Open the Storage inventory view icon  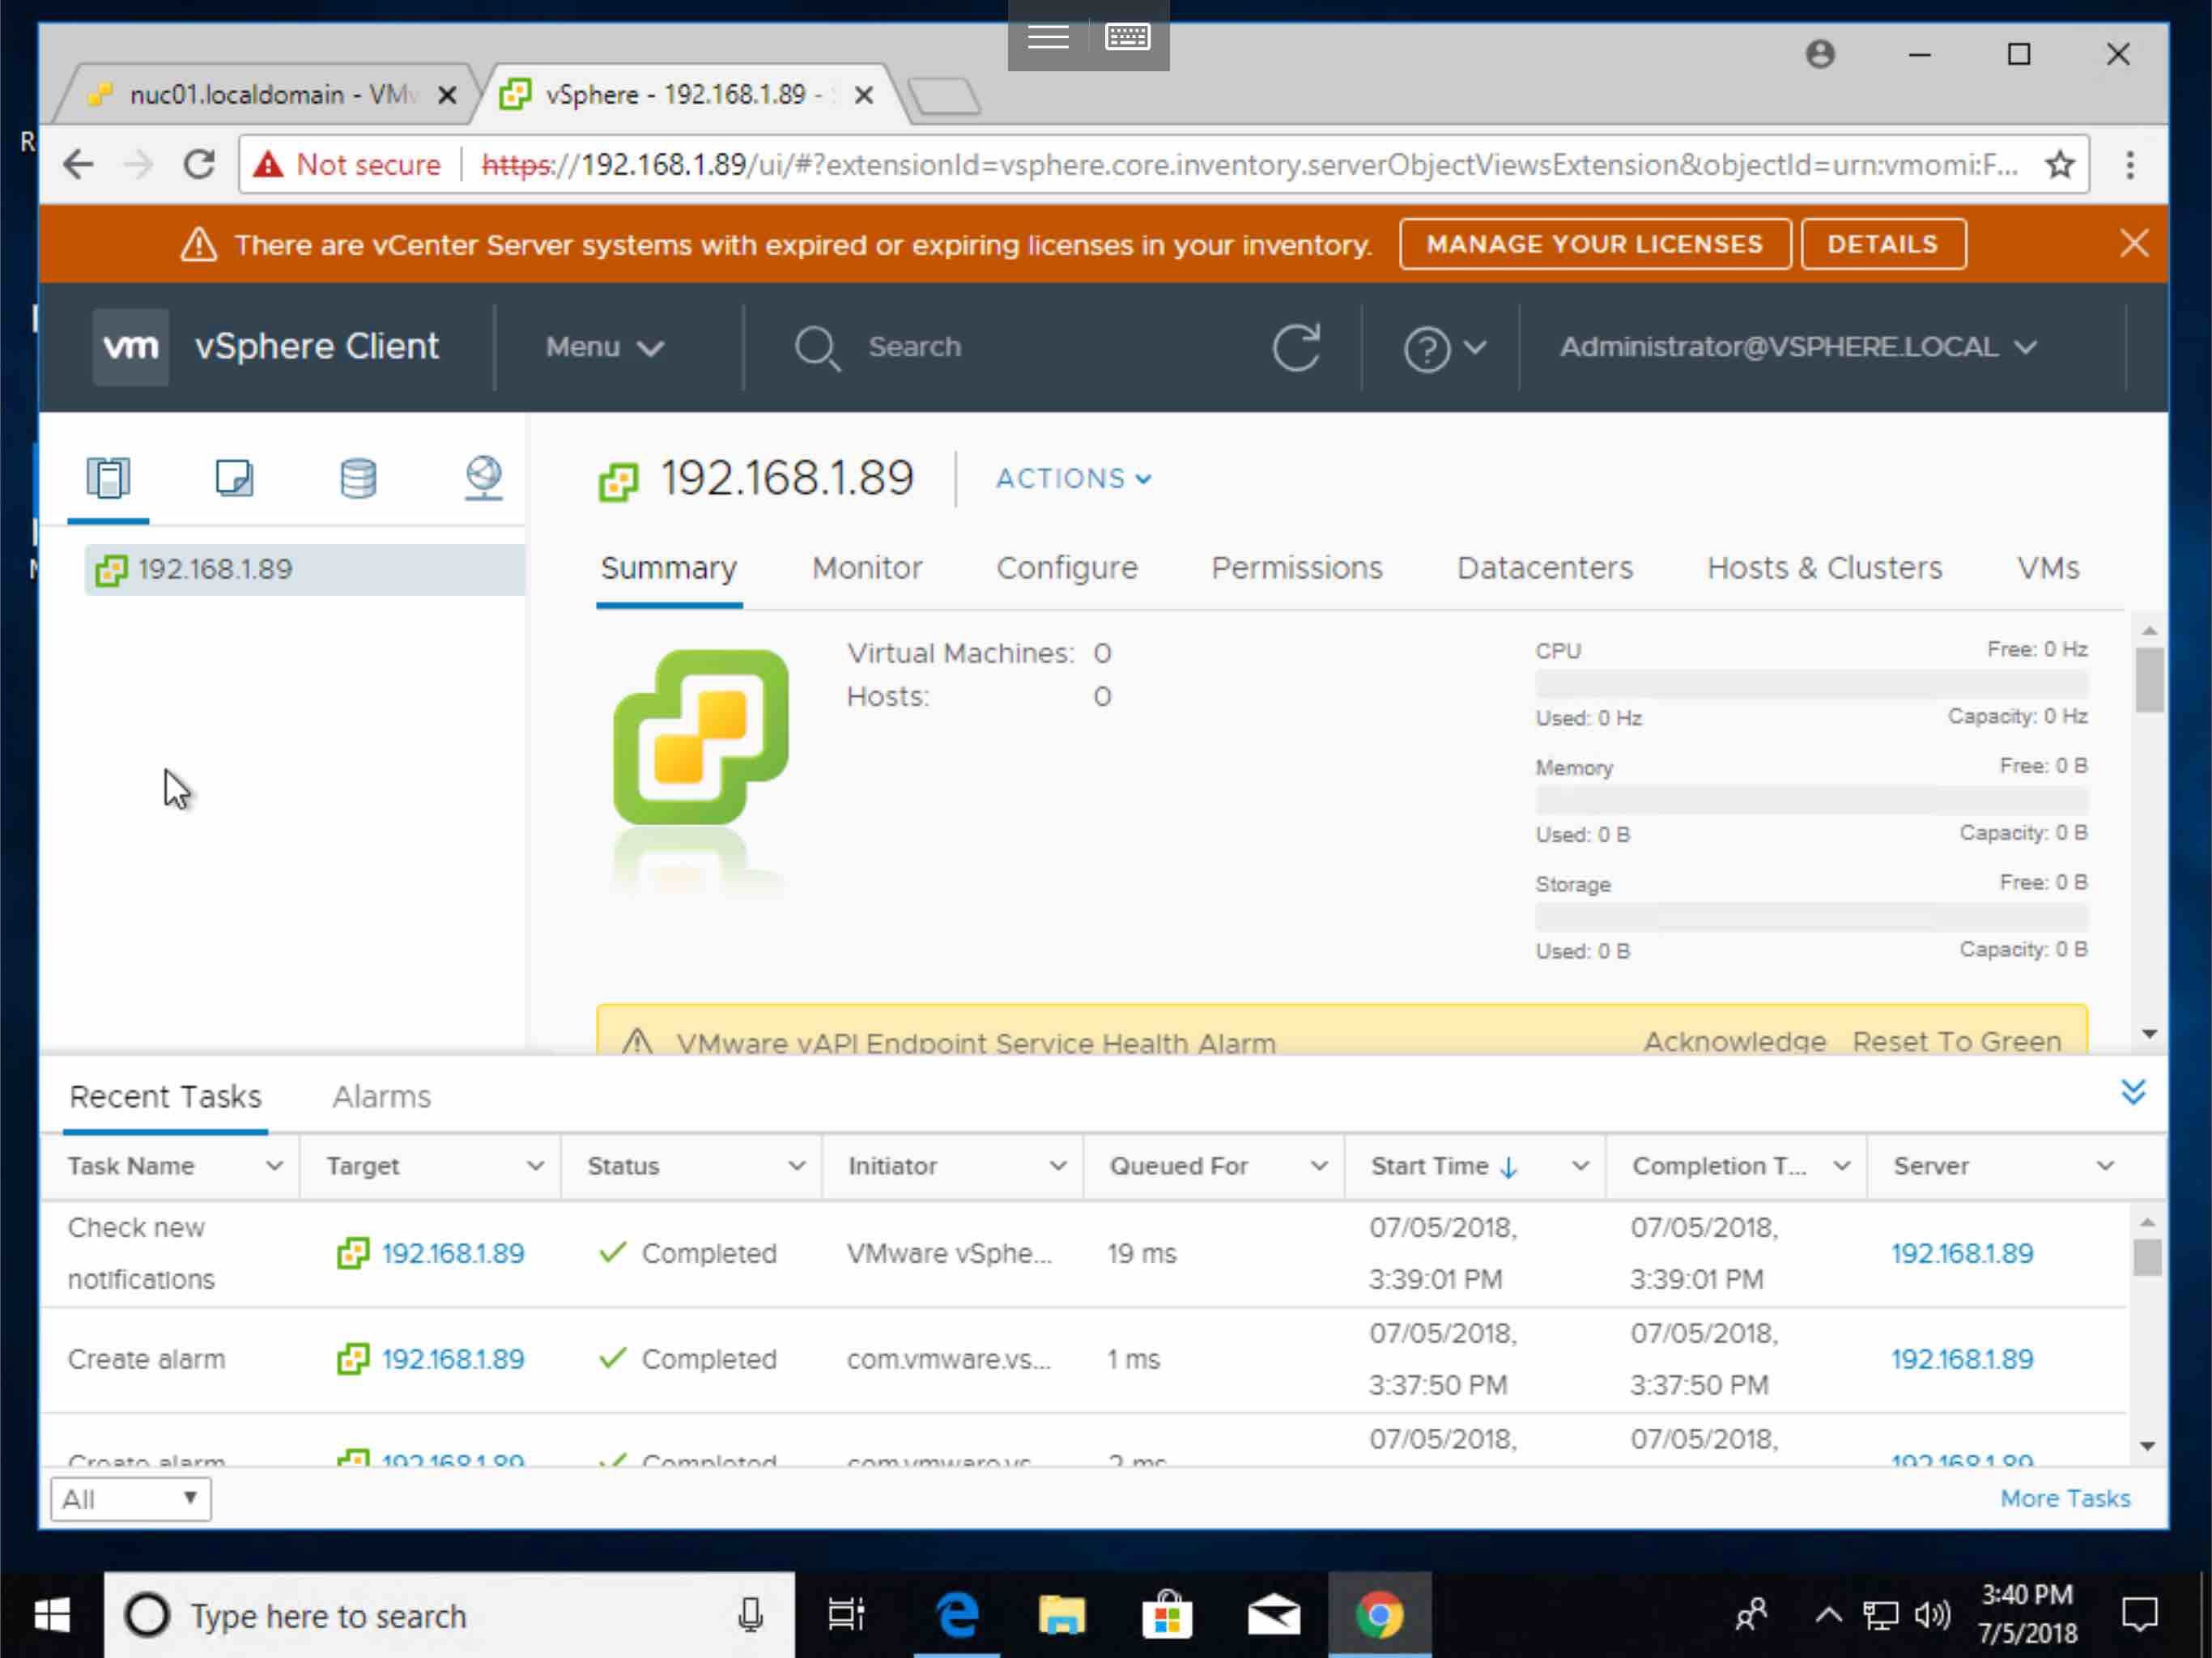click(x=358, y=477)
